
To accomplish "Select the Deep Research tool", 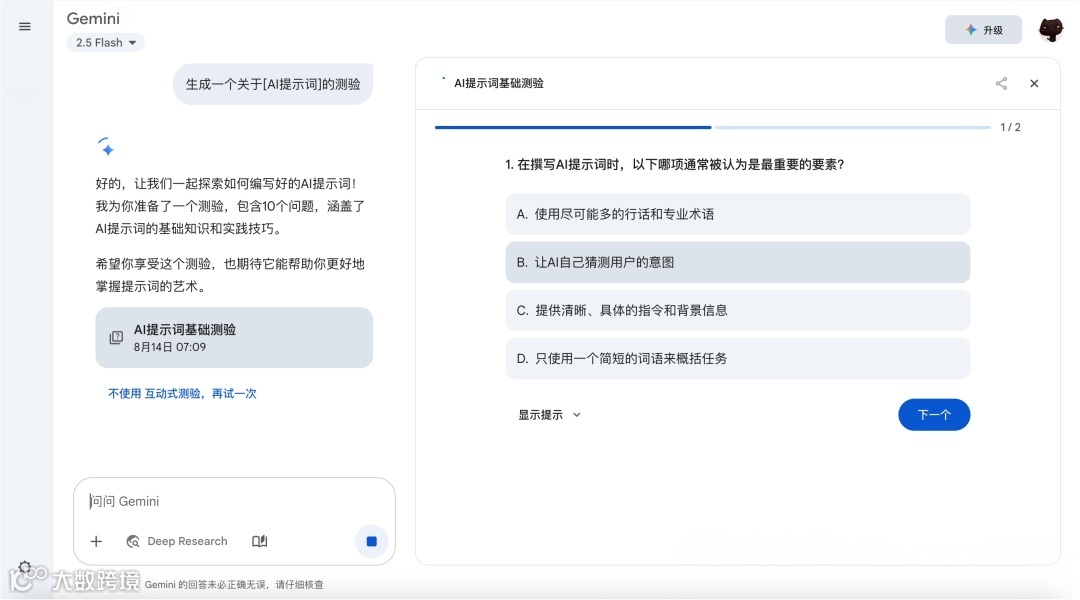I will click(177, 541).
